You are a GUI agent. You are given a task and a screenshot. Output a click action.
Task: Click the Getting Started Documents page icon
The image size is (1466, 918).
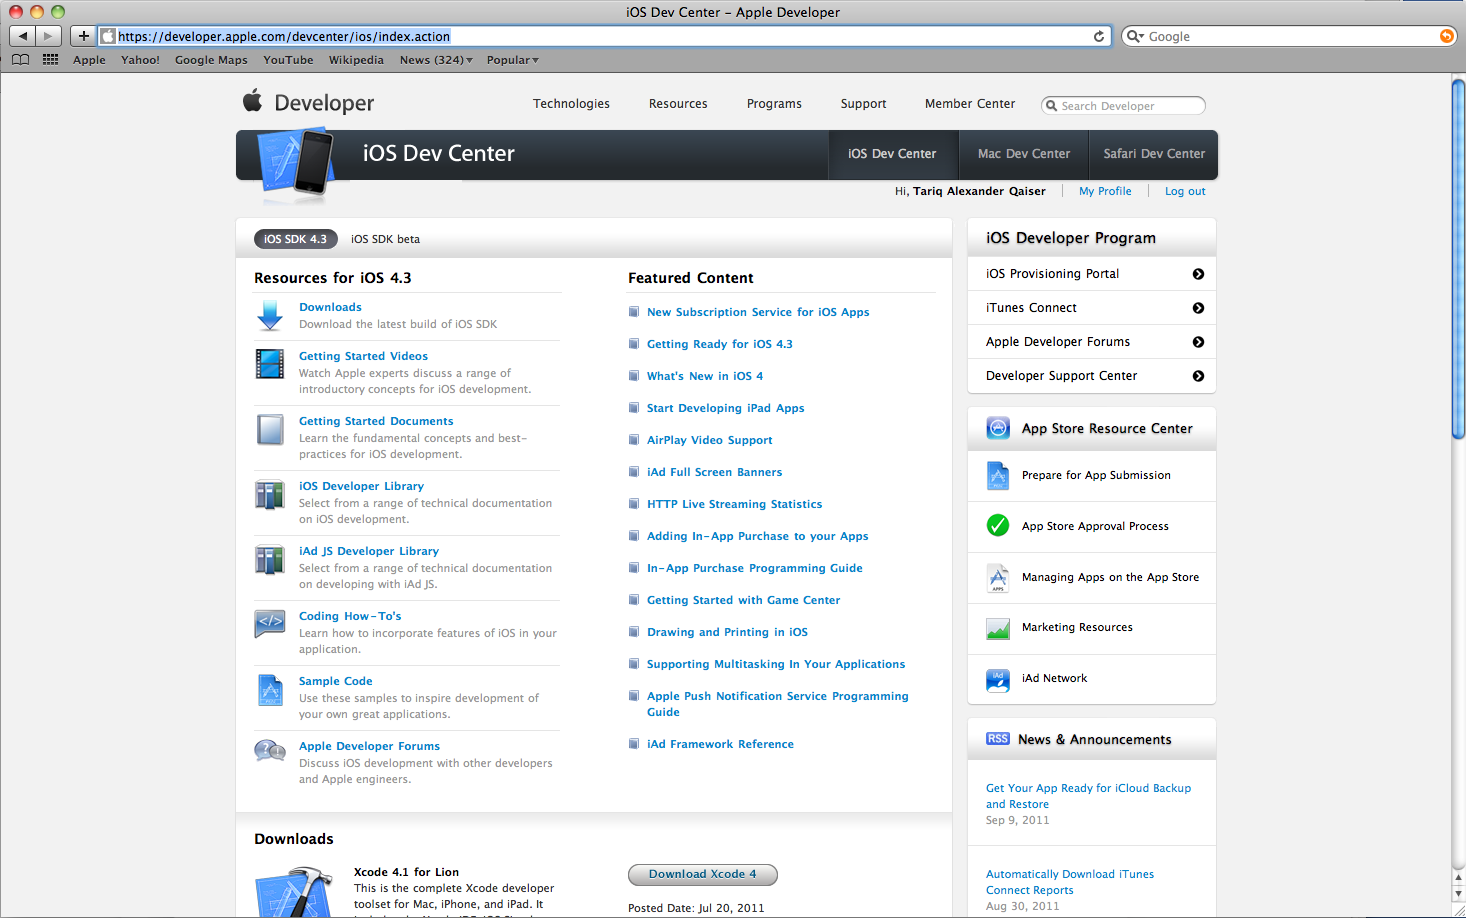click(270, 429)
